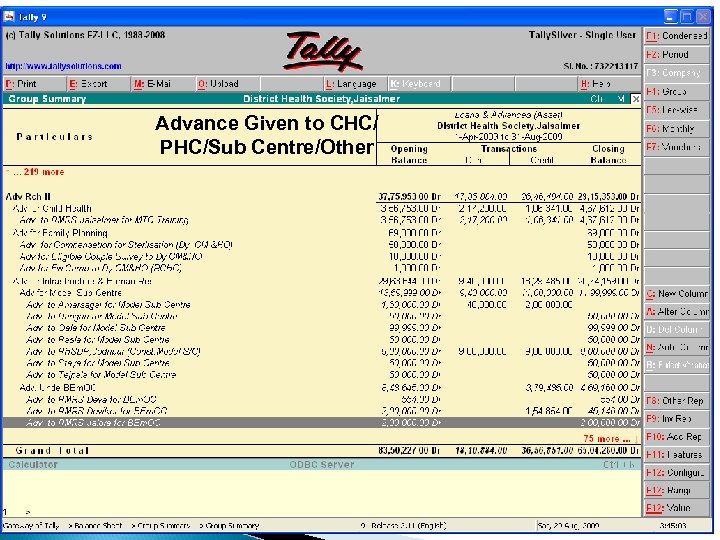The width and height of the screenshot is (720, 540).
Task: Visit the tallysolutions.com link
Action: 63,66
